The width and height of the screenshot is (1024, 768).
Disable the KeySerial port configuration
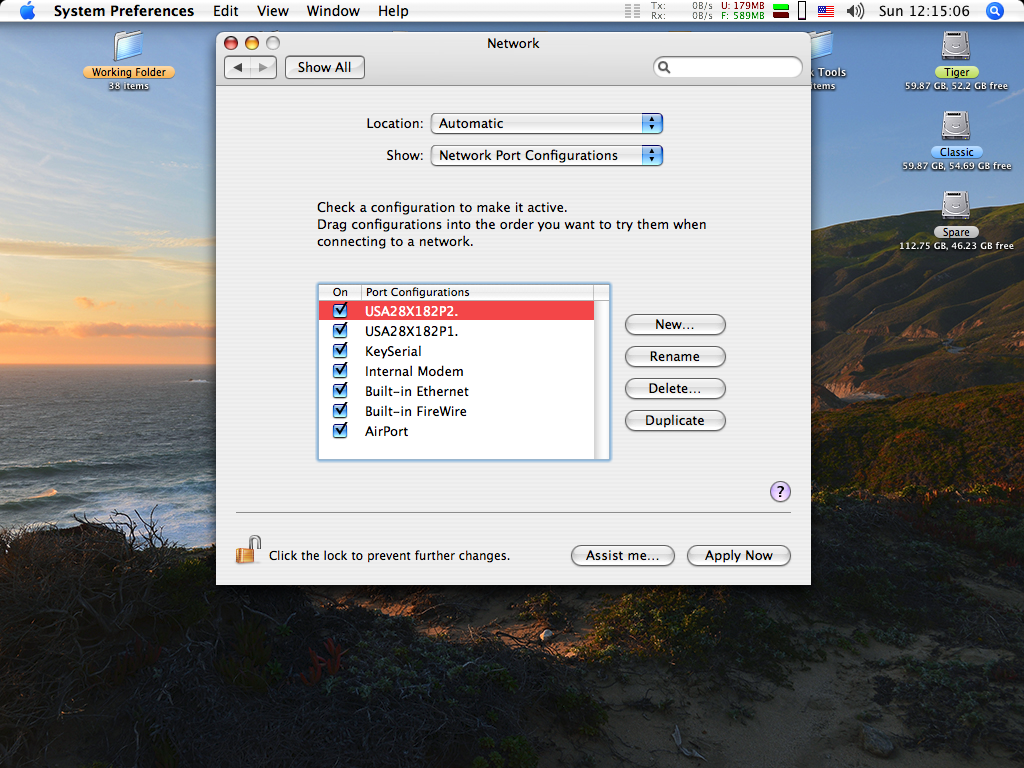tap(340, 351)
